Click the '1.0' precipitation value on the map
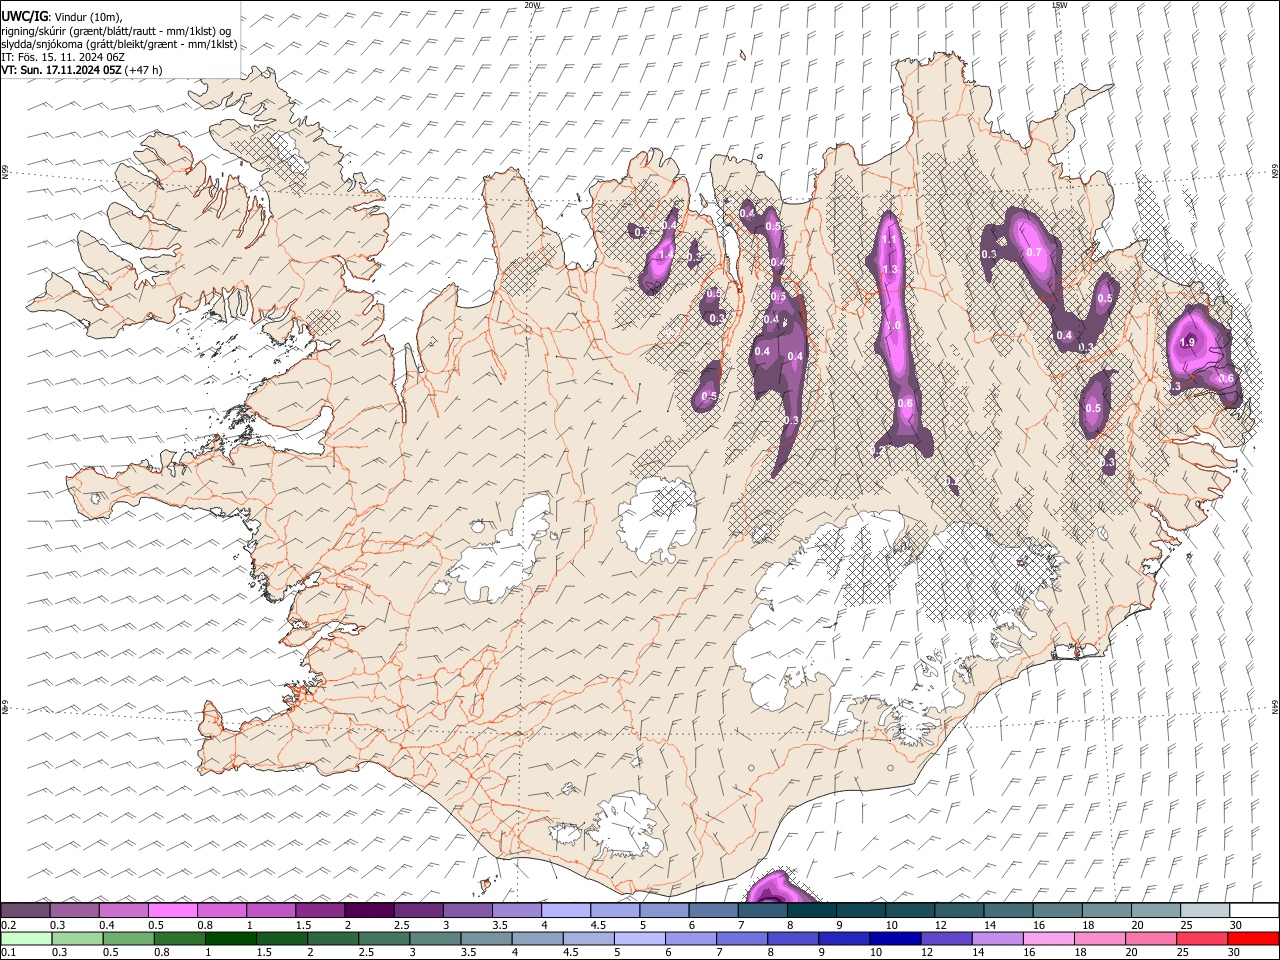Viewport: 1280px width, 960px height. pos(894,326)
